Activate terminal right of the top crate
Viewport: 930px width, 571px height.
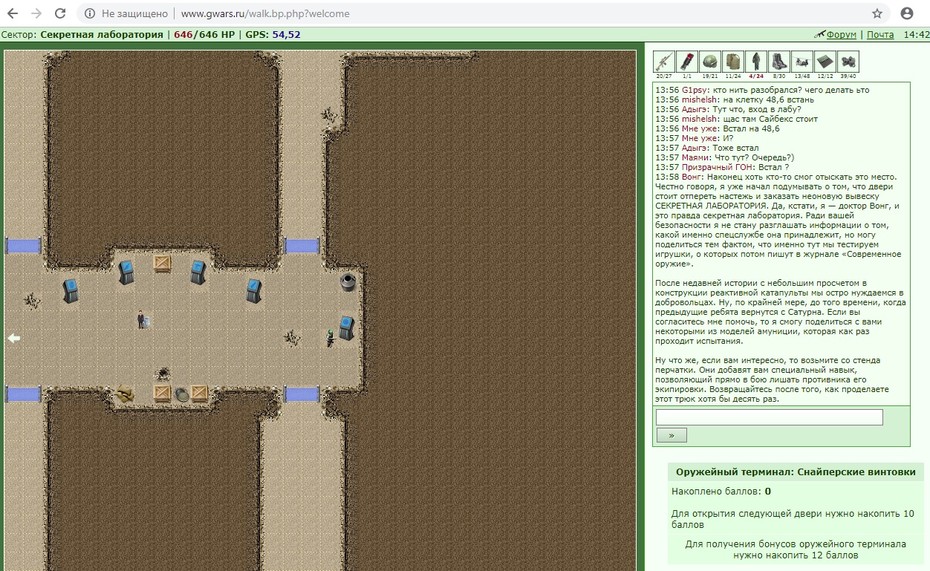[198, 272]
